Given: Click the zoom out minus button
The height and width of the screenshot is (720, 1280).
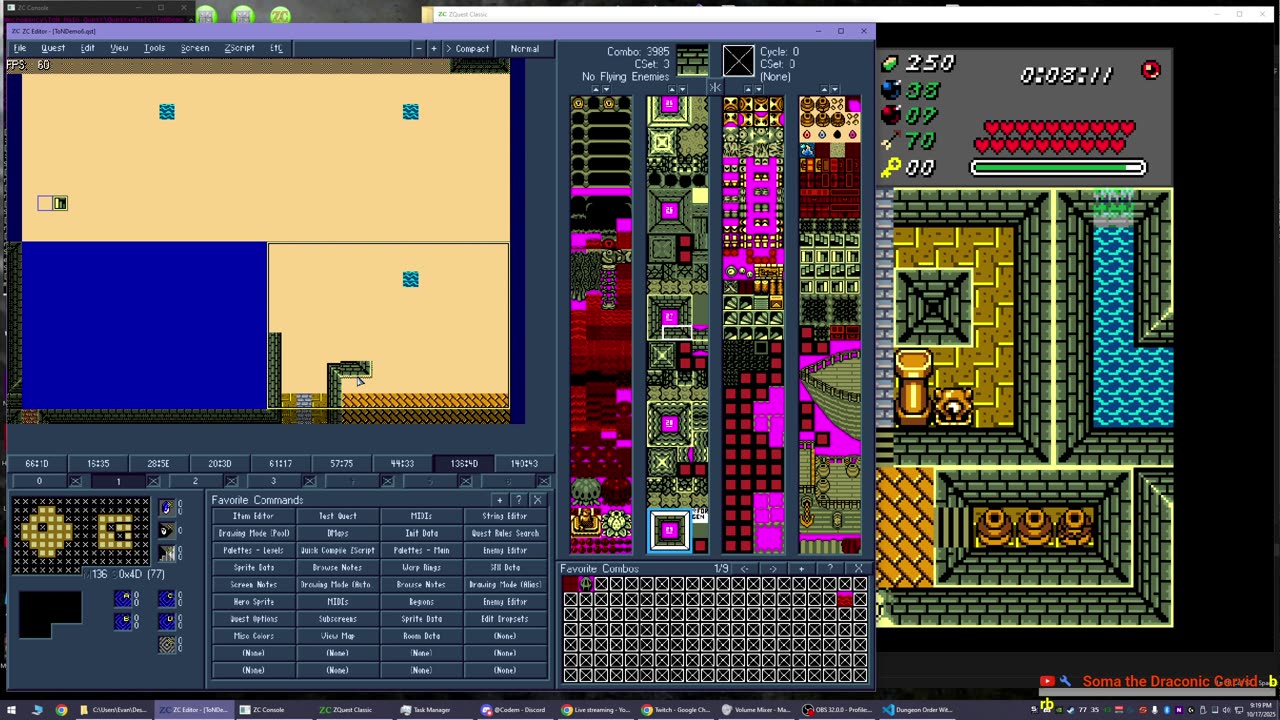Looking at the screenshot, I should tap(419, 48).
